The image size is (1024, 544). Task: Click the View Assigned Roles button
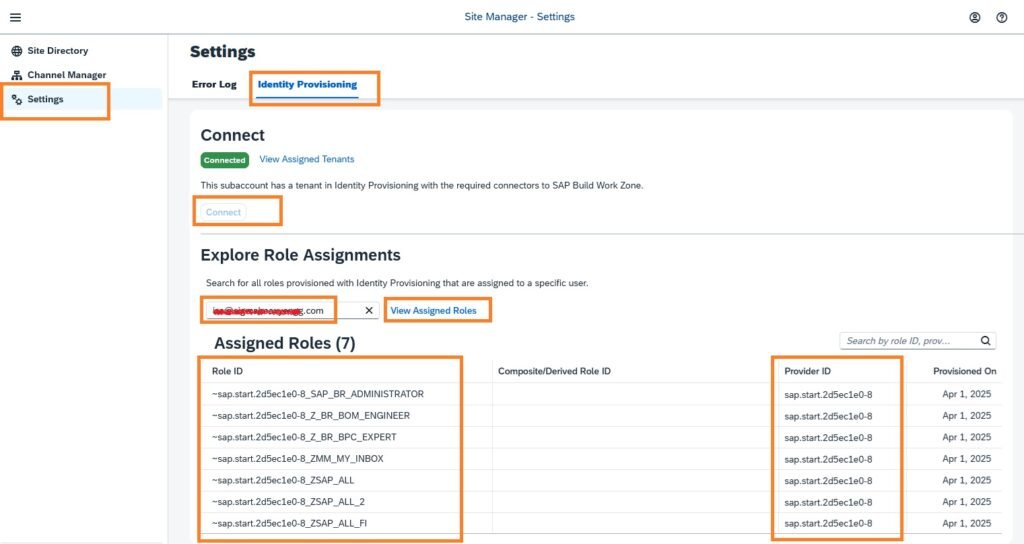(x=433, y=311)
